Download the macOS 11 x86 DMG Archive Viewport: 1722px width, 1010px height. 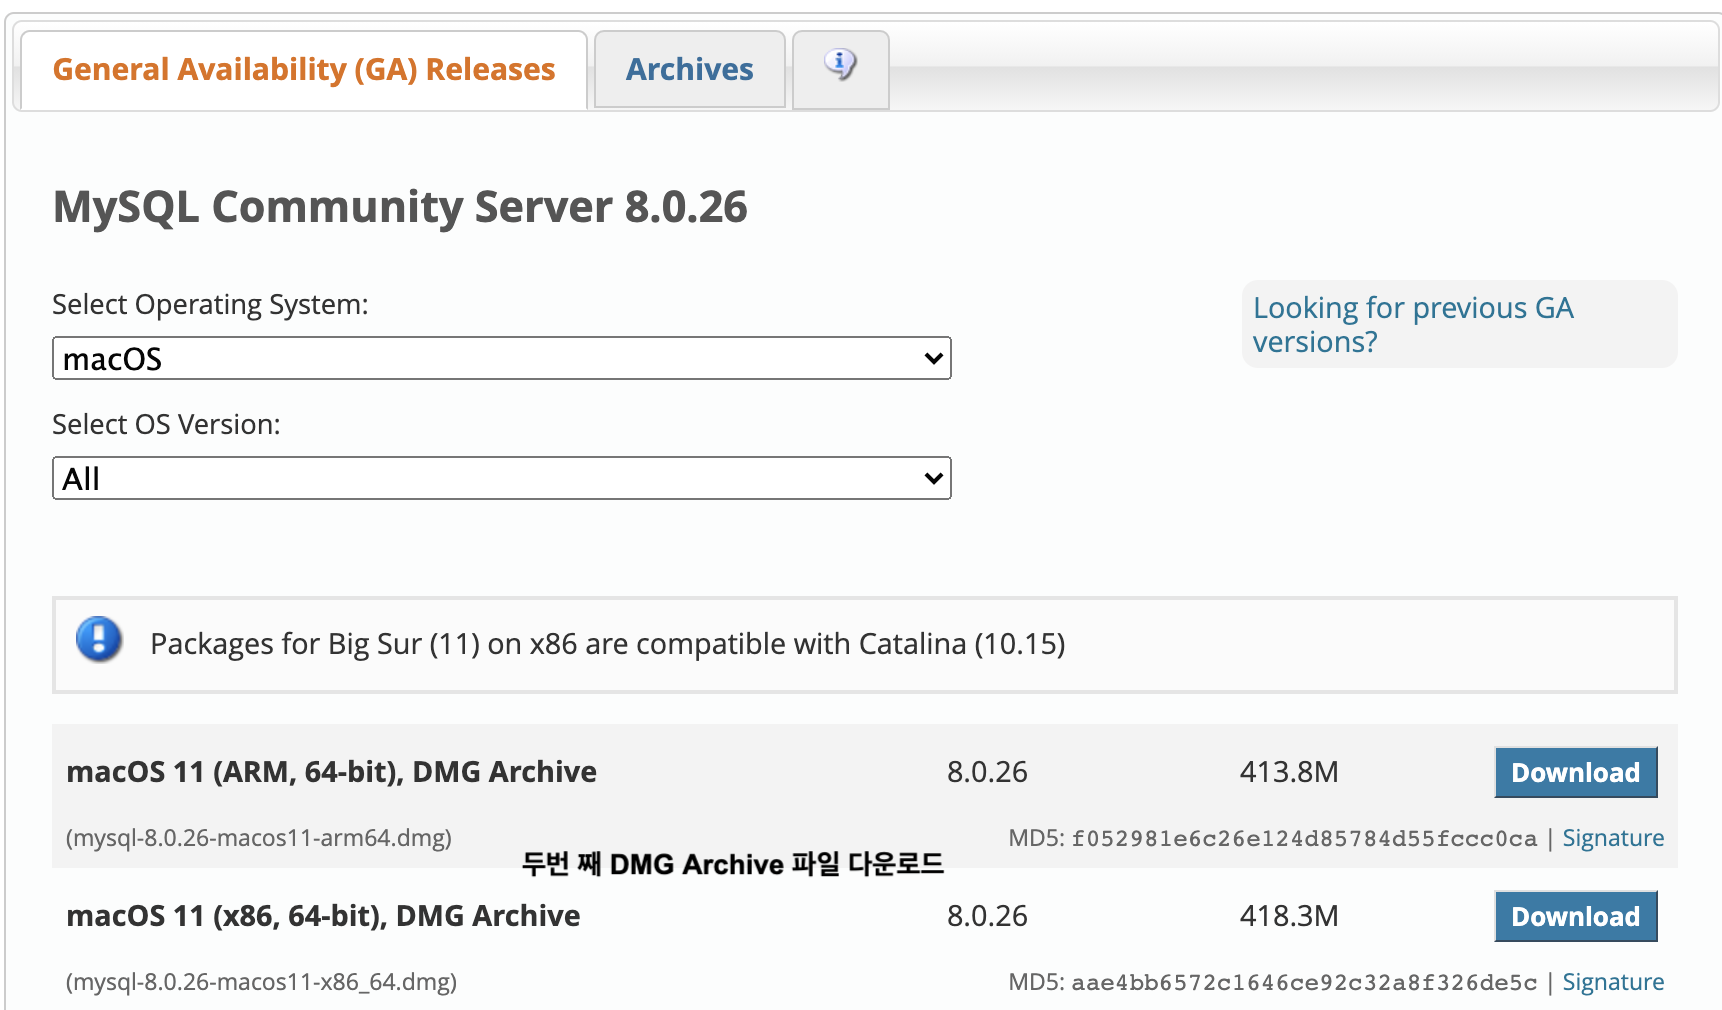tap(1575, 916)
